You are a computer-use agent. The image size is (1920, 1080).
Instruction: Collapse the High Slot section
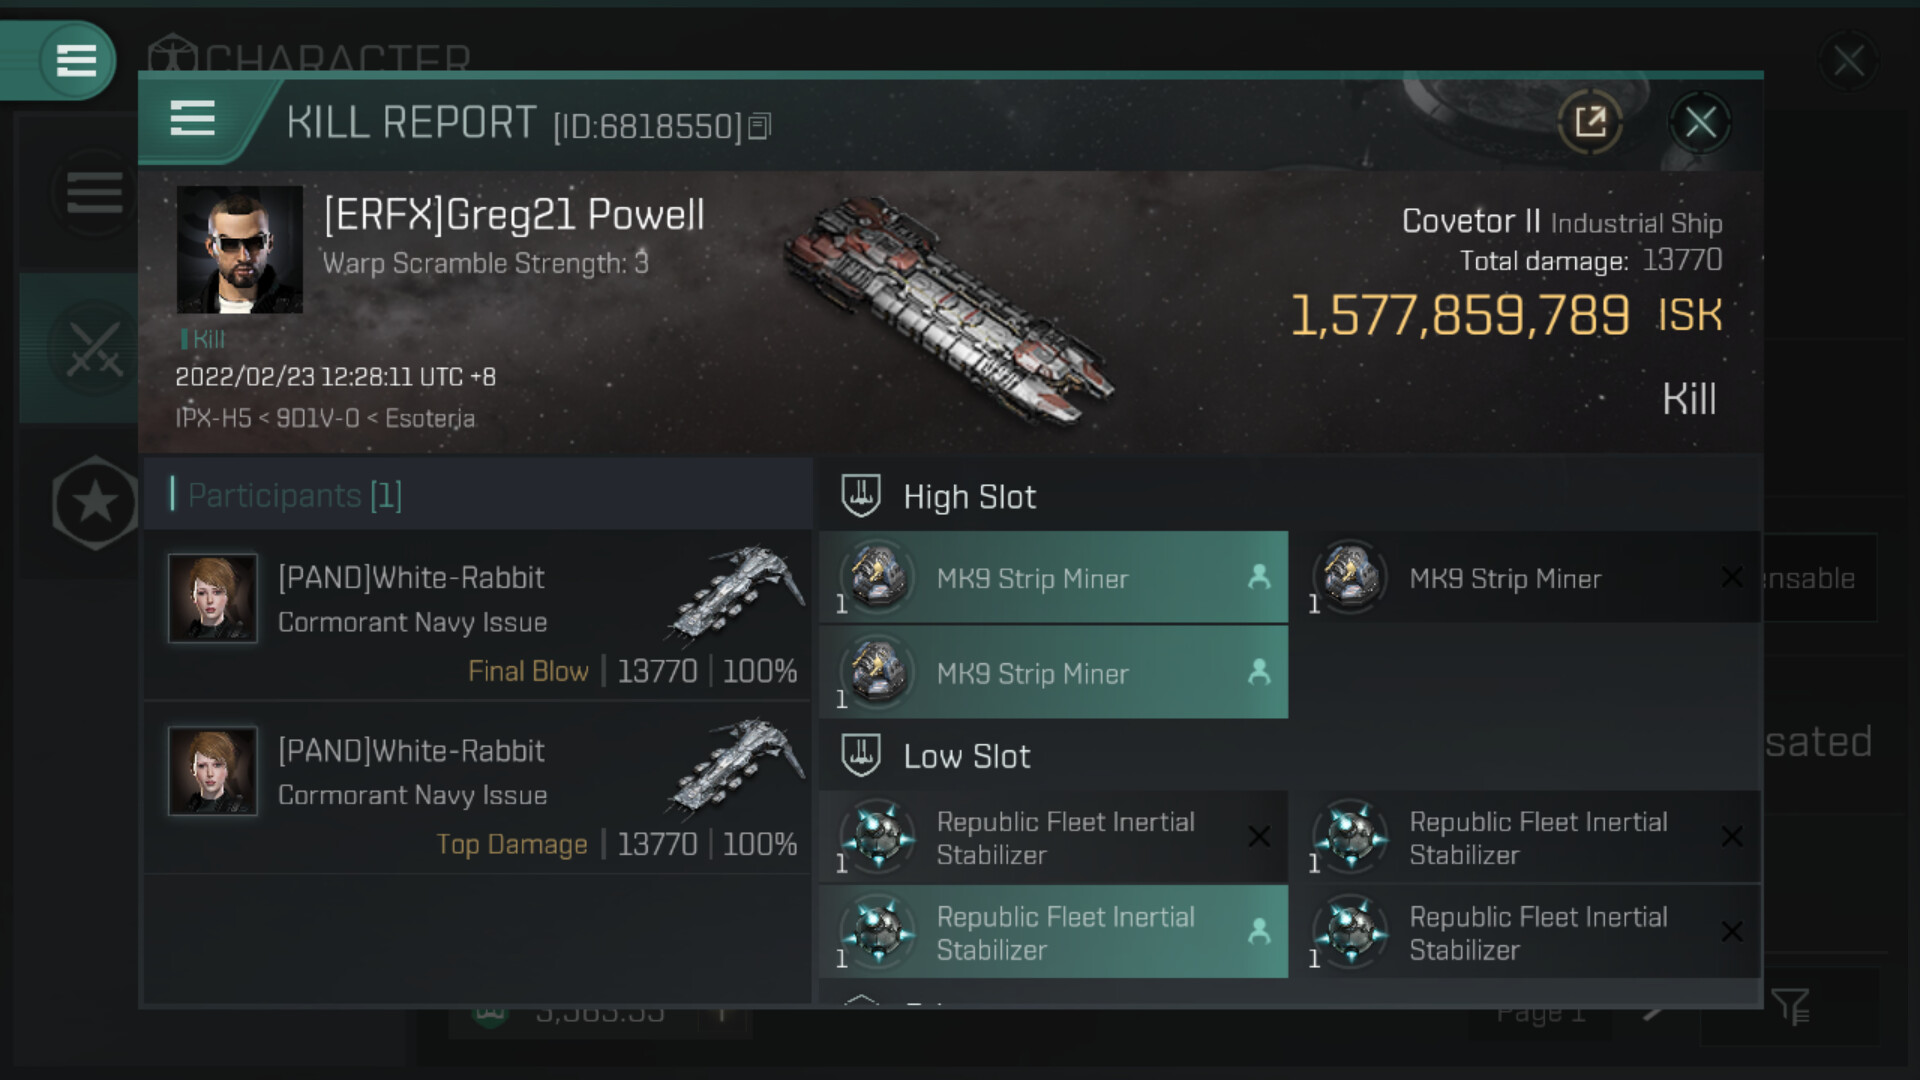861,496
